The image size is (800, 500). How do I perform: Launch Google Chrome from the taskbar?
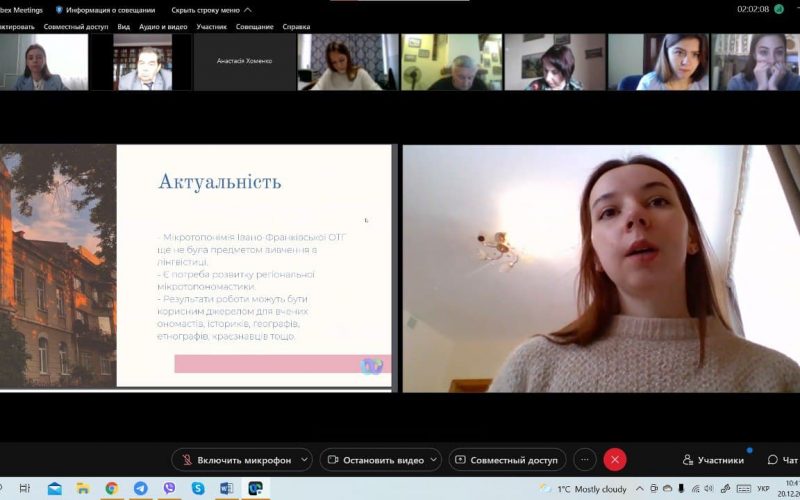pyautogui.click(x=112, y=489)
